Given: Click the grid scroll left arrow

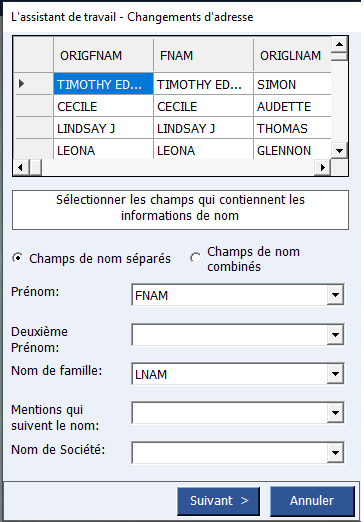Looking at the screenshot, I should click(x=21, y=167).
